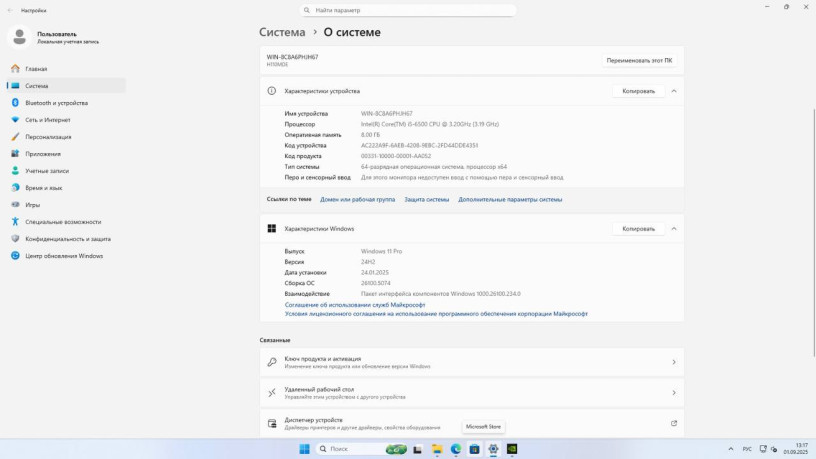The height and width of the screenshot is (459, 816).
Task: Open the Главная home section
Action: pyautogui.click(x=36, y=69)
